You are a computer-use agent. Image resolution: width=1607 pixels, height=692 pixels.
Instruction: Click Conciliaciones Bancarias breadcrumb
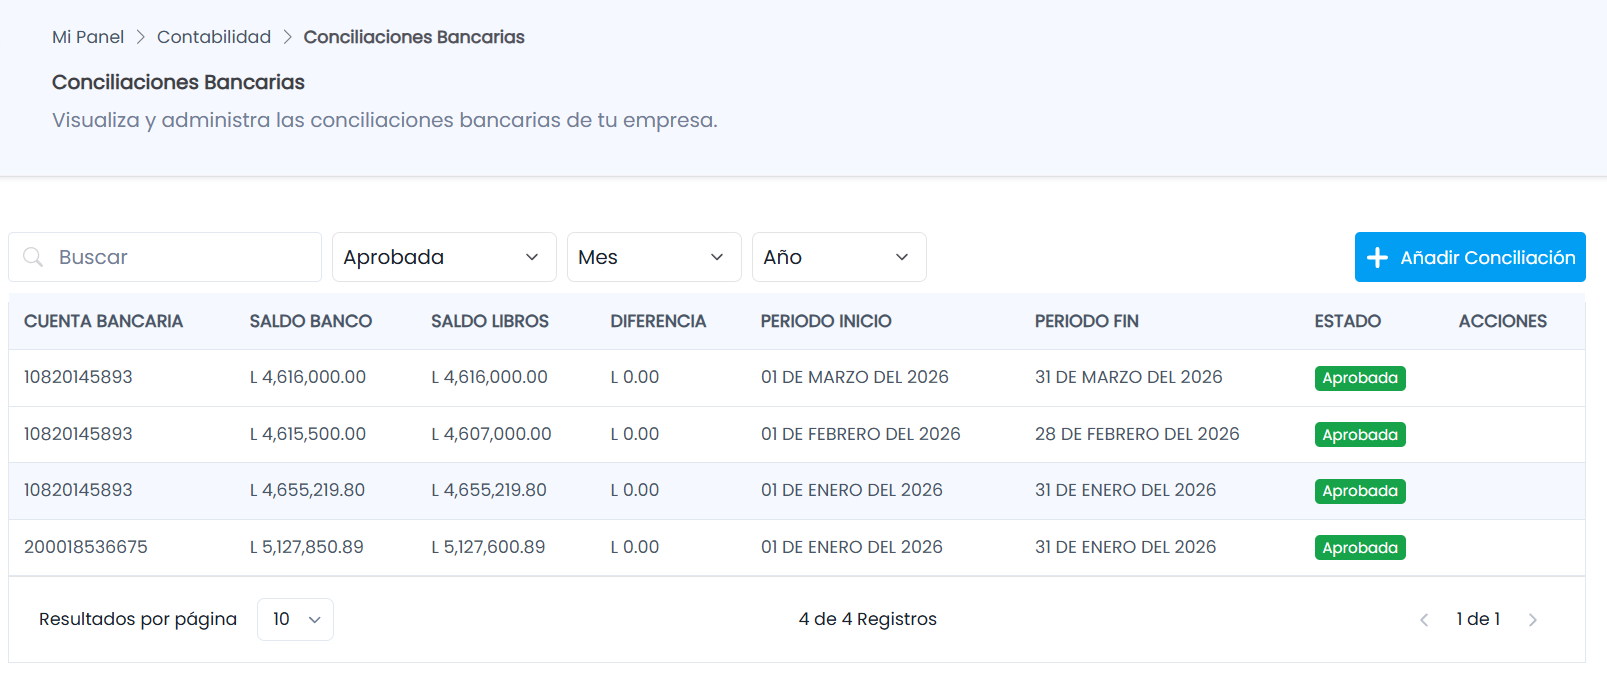[414, 37]
